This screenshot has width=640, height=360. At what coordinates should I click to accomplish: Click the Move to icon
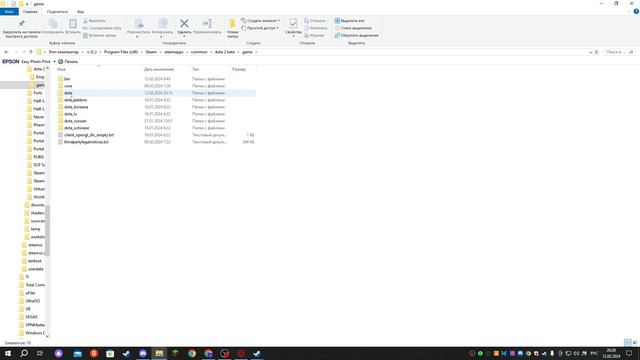139,23
